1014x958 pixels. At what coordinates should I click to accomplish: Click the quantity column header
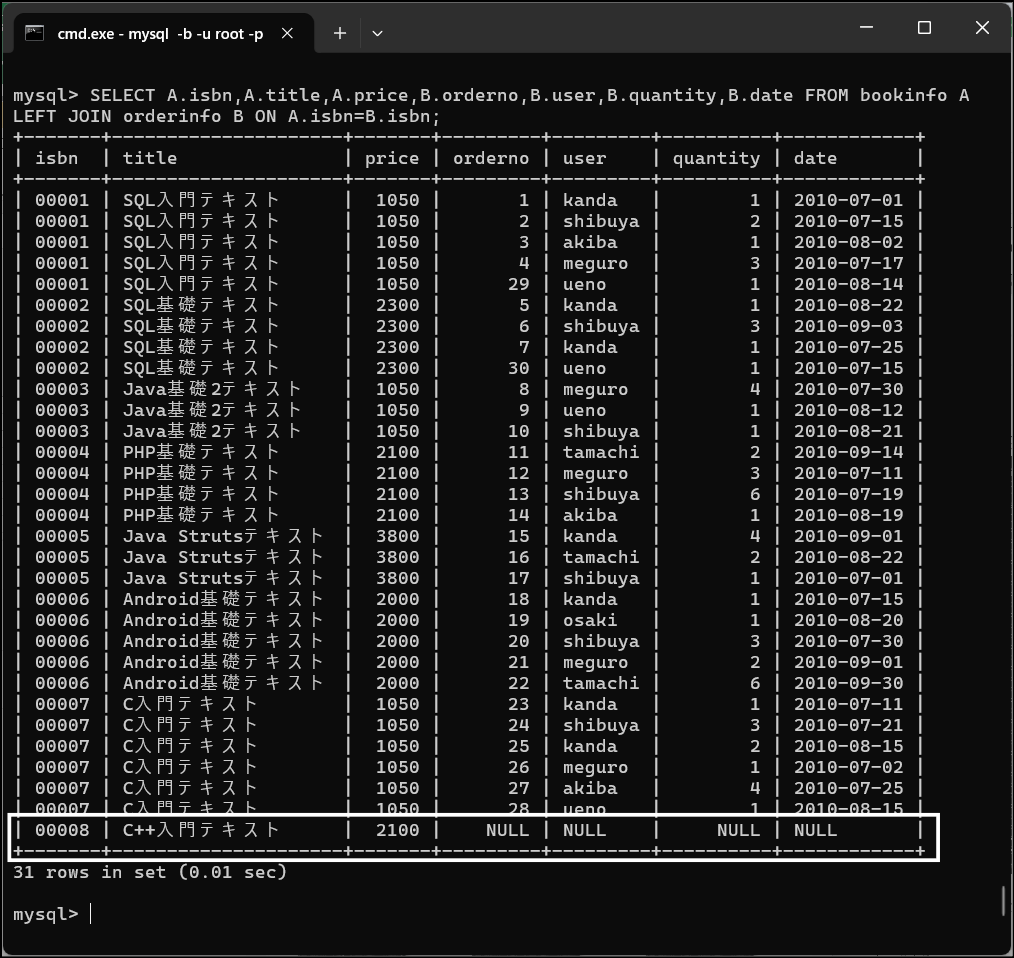716,158
